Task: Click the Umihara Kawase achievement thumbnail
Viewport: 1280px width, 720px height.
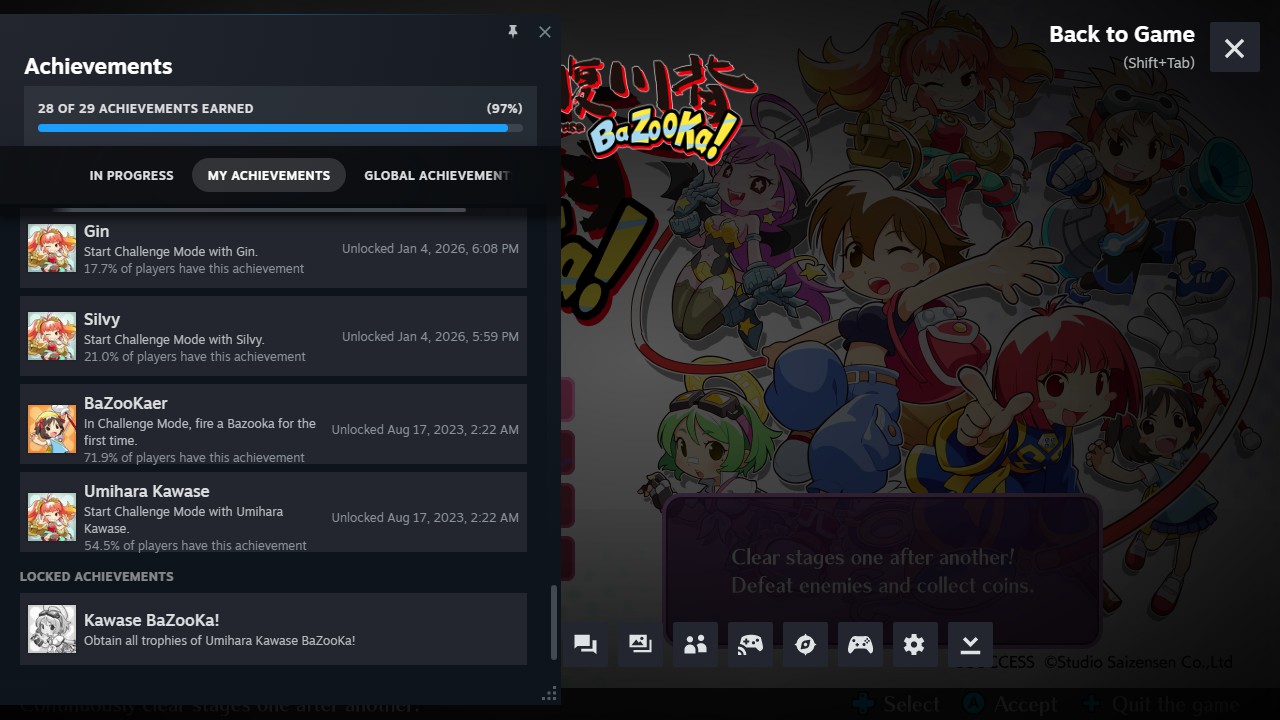Action: (52, 517)
